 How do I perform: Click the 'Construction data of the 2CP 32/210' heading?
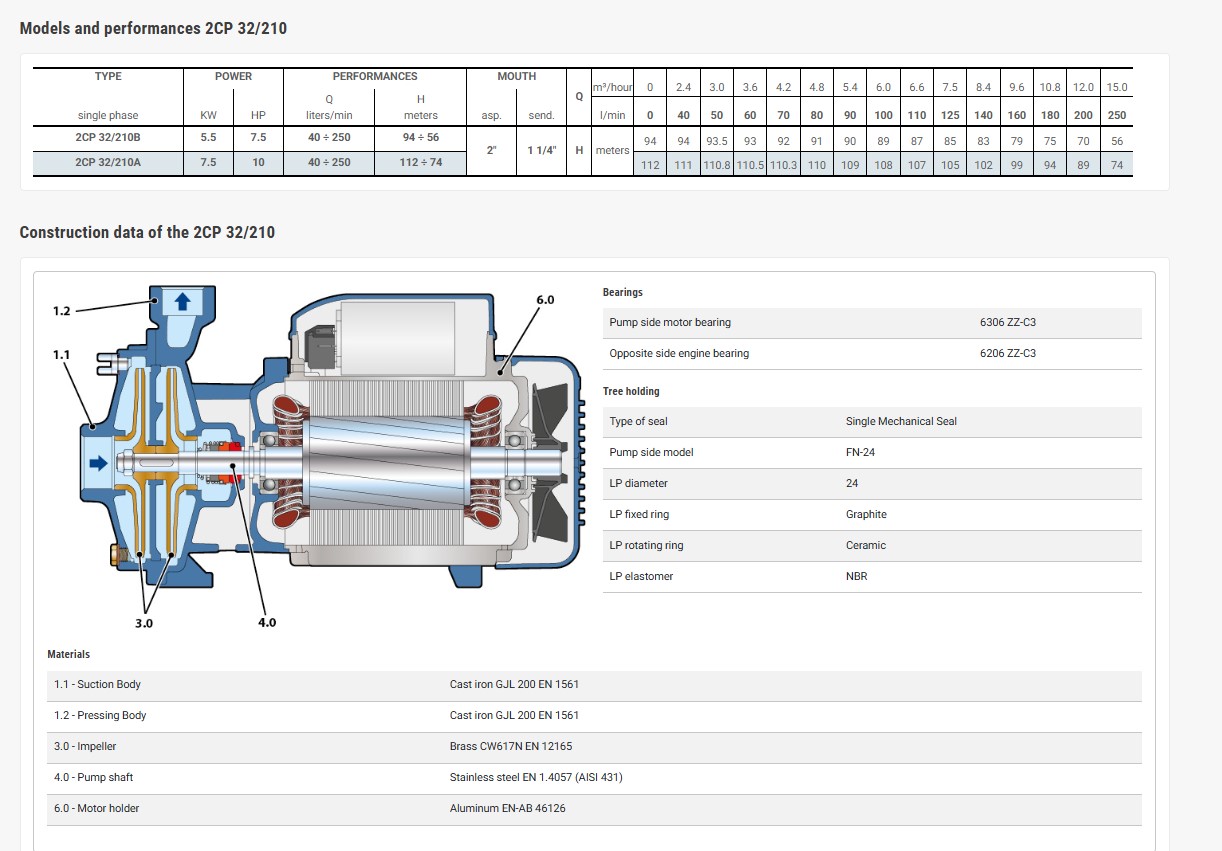[147, 232]
